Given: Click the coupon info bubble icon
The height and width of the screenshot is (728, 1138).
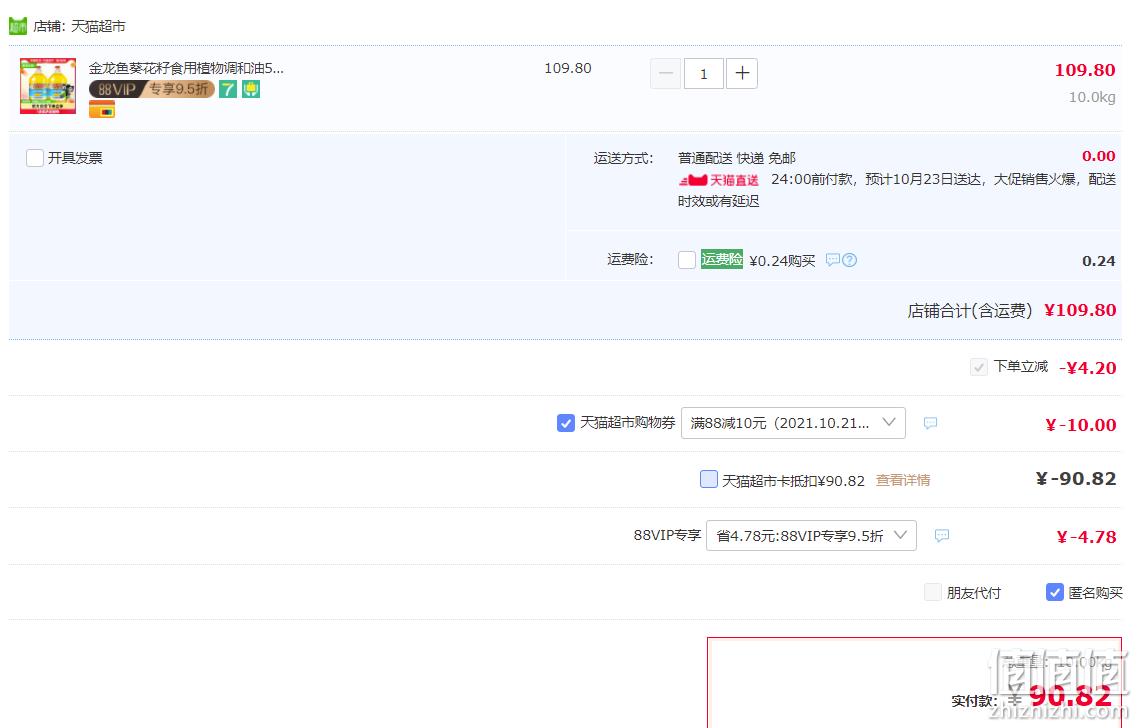Looking at the screenshot, I should tap(930, 422).
